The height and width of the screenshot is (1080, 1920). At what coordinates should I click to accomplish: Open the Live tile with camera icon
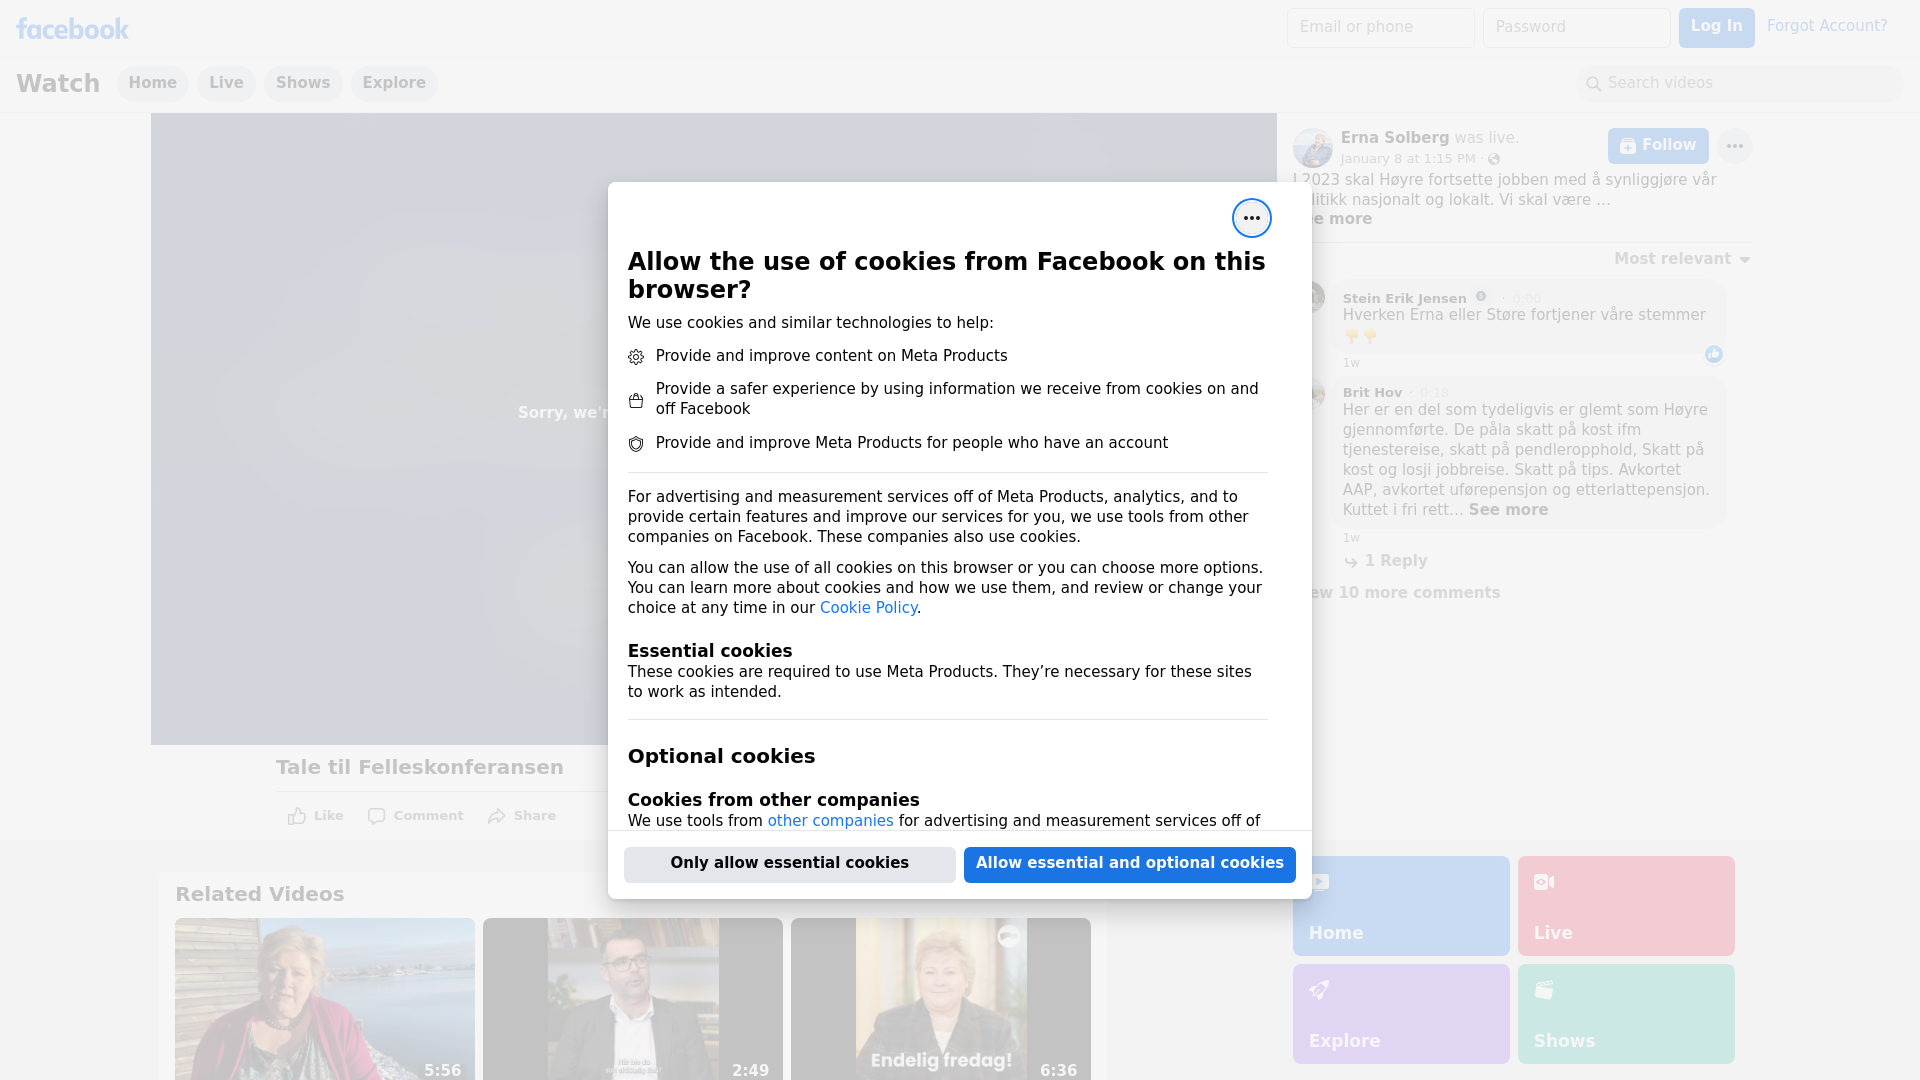1626,906
